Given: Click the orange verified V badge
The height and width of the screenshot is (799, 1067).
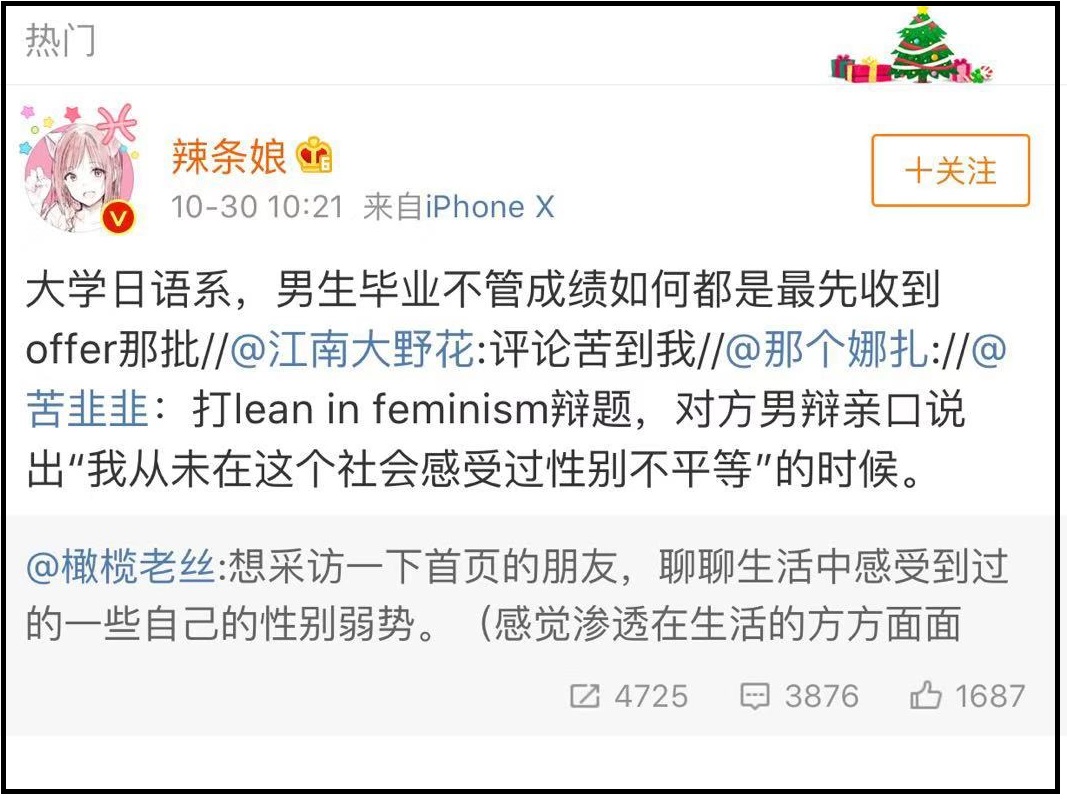Looking at the screenshot, I should (x=120, y=216).
